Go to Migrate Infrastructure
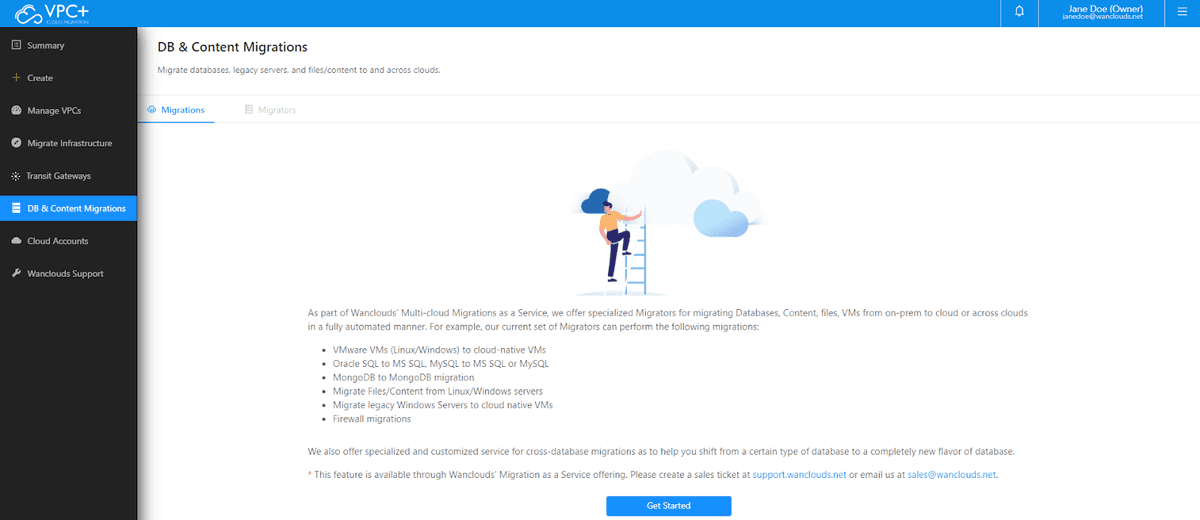This screenshot has height=520, width=1200. [x=68, y=143]
